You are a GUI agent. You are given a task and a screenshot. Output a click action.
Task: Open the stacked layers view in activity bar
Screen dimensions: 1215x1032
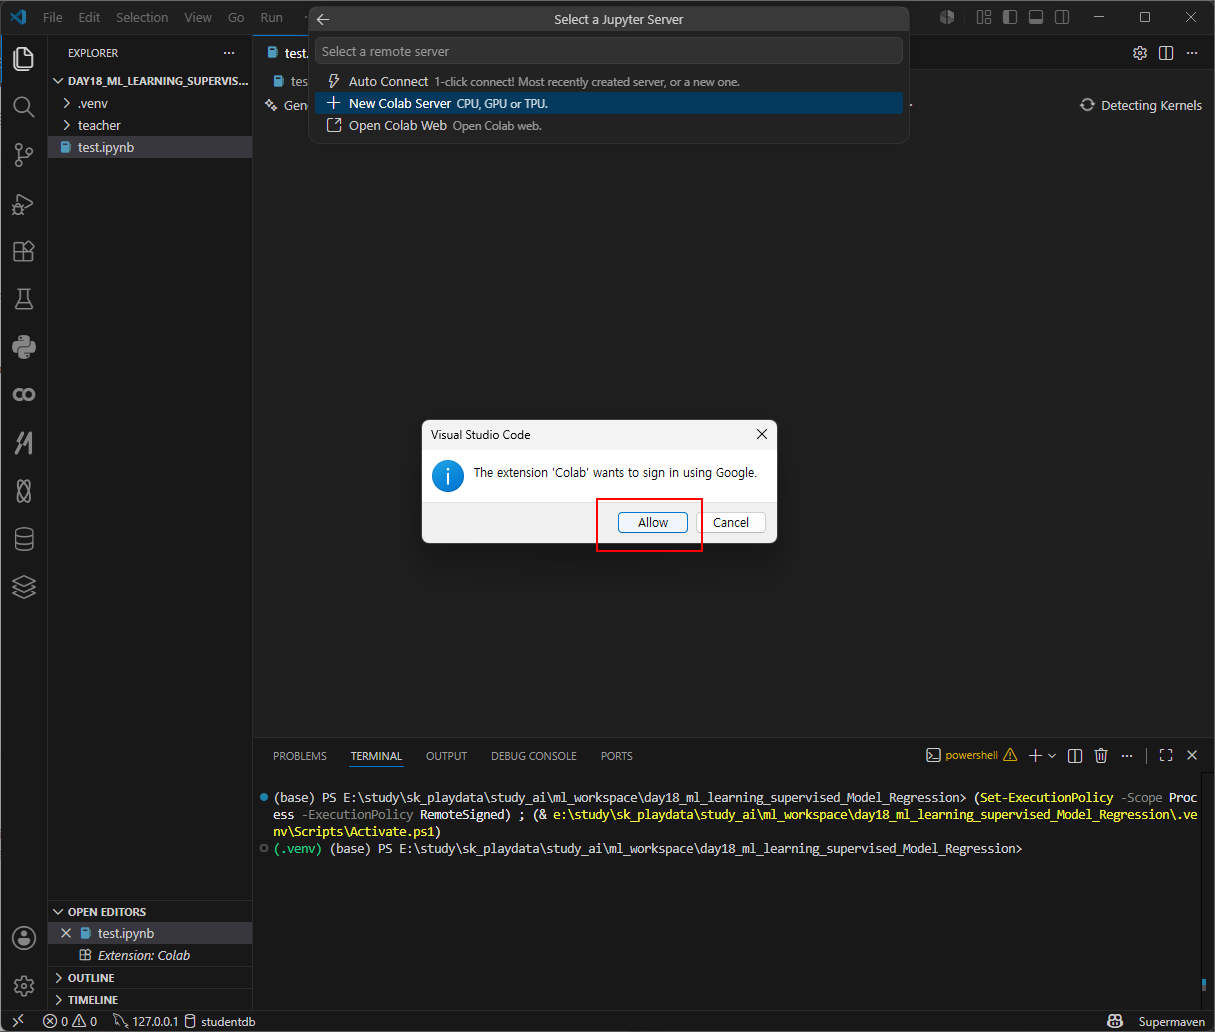point(24,587)
